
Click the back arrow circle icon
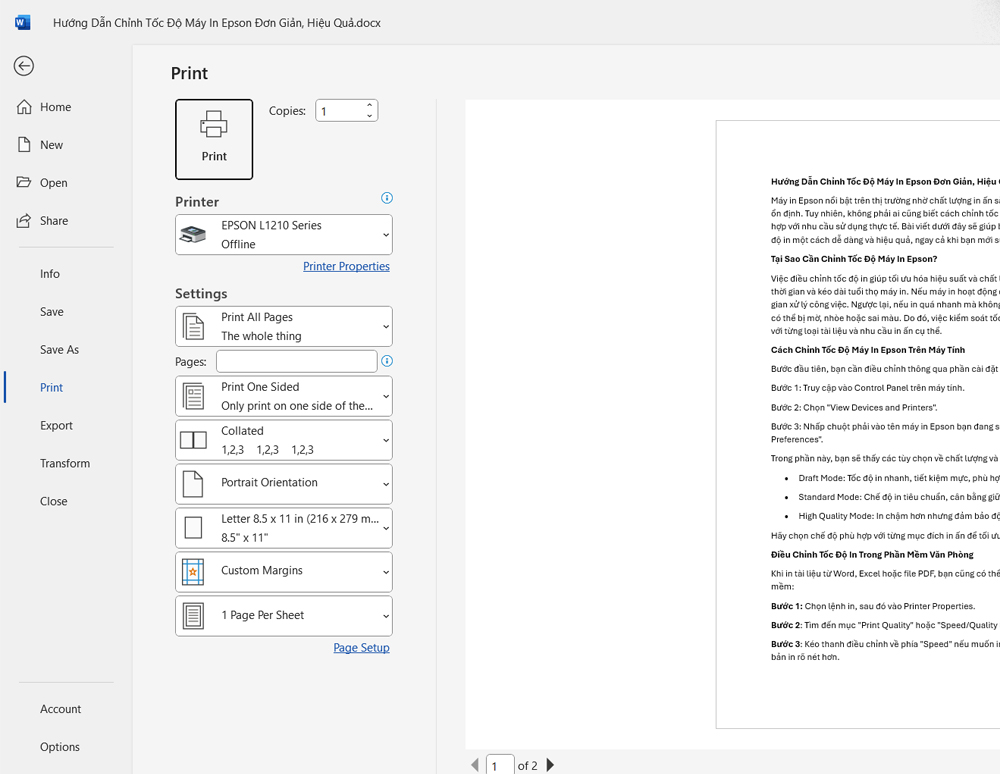pyautogui.click(x=24, y=66)
